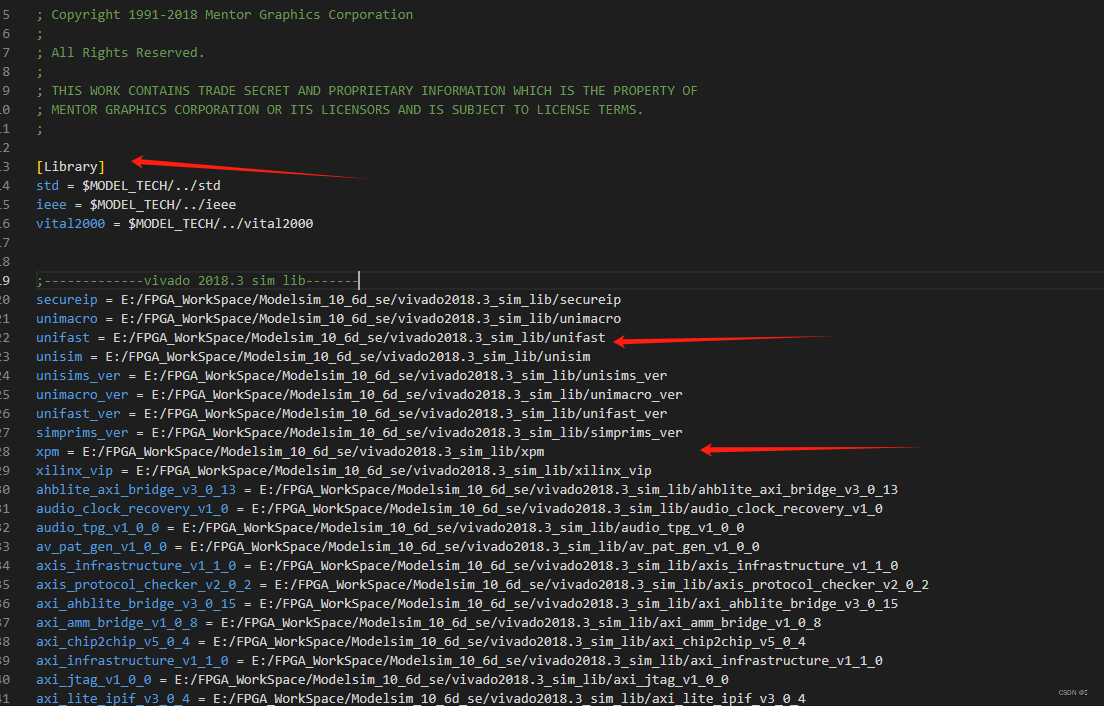
Task: Click the 'unifast' key on line 22
Action: click(63, 338)
